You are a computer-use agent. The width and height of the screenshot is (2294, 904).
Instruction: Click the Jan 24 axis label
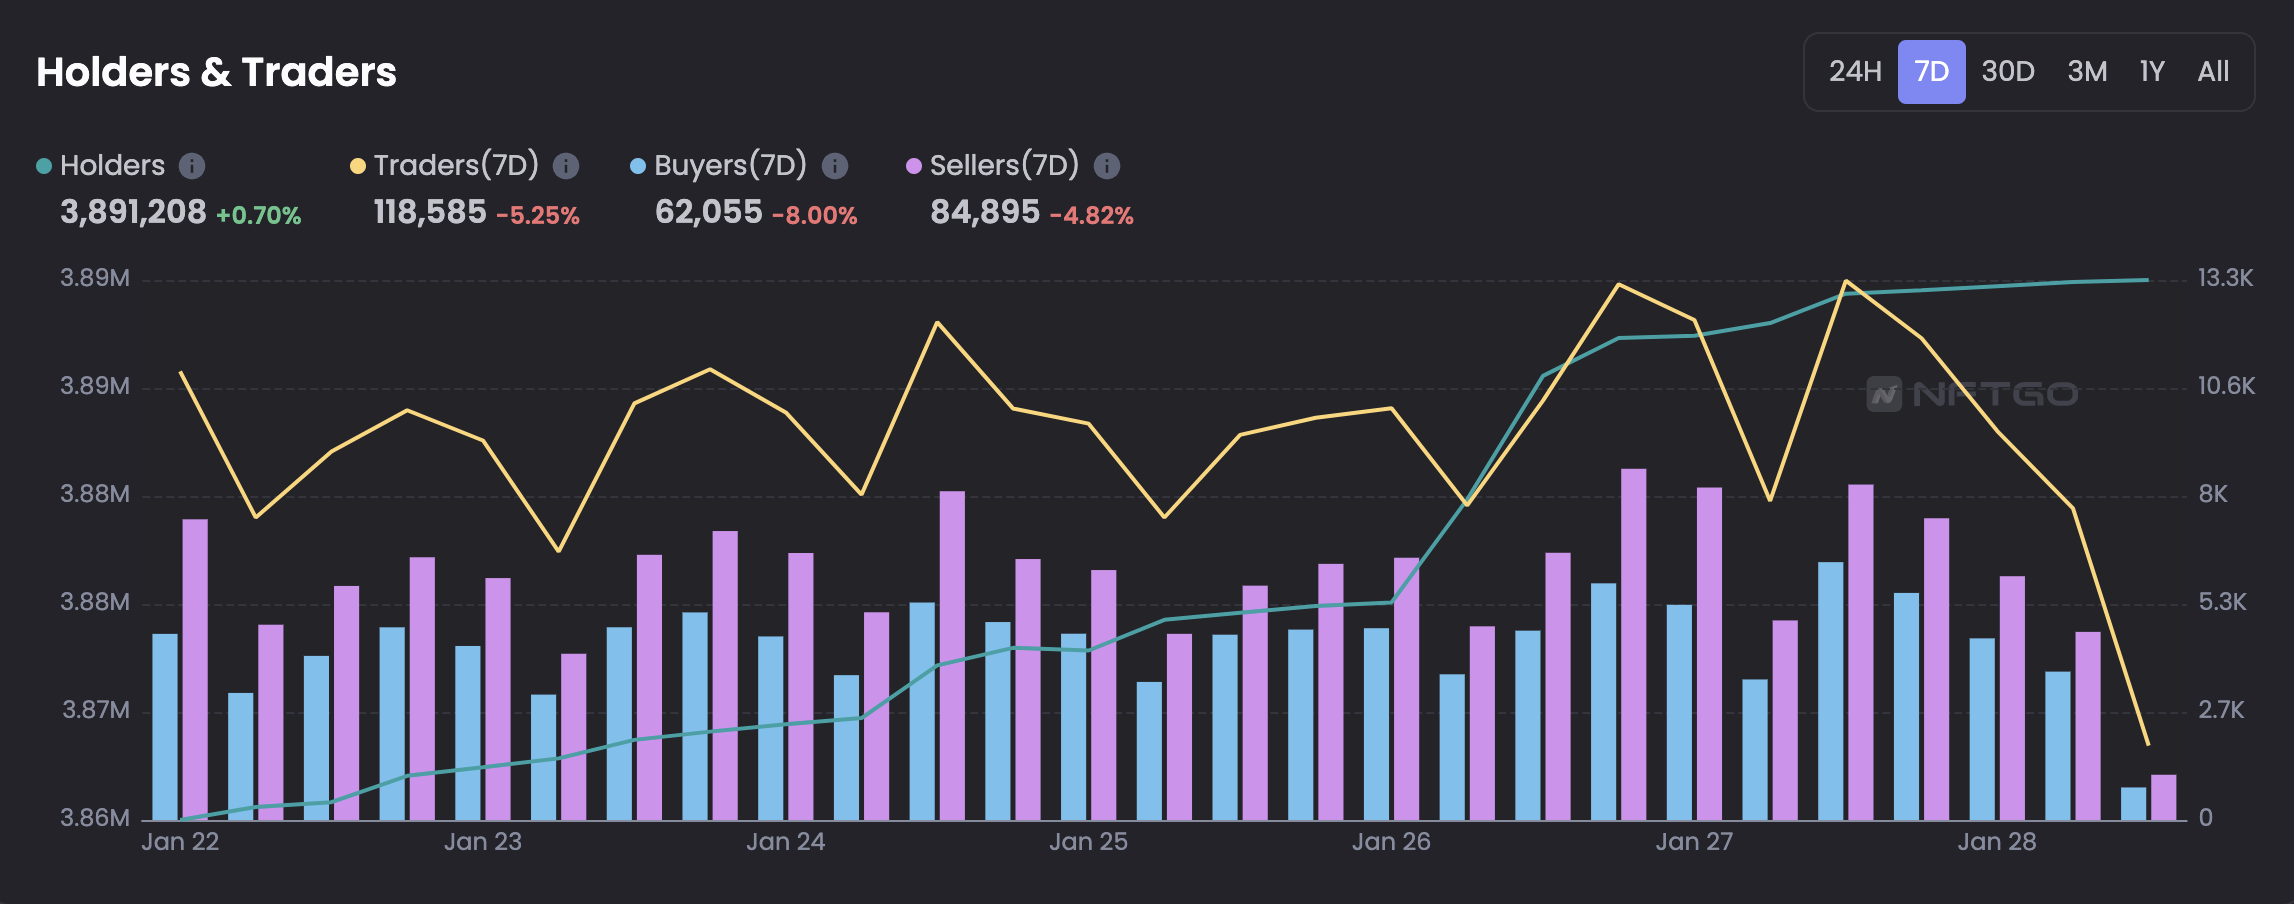coord(786,842)
